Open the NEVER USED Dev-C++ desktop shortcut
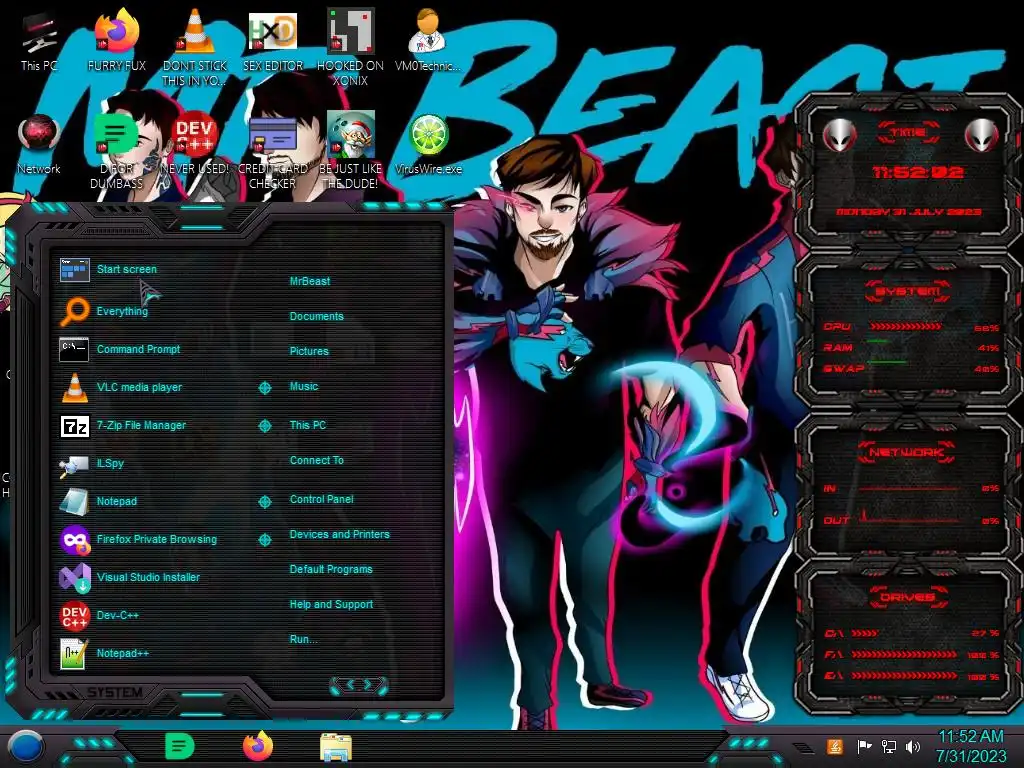Viewport: 1024px width, 768px height. (x=195, y=144)
